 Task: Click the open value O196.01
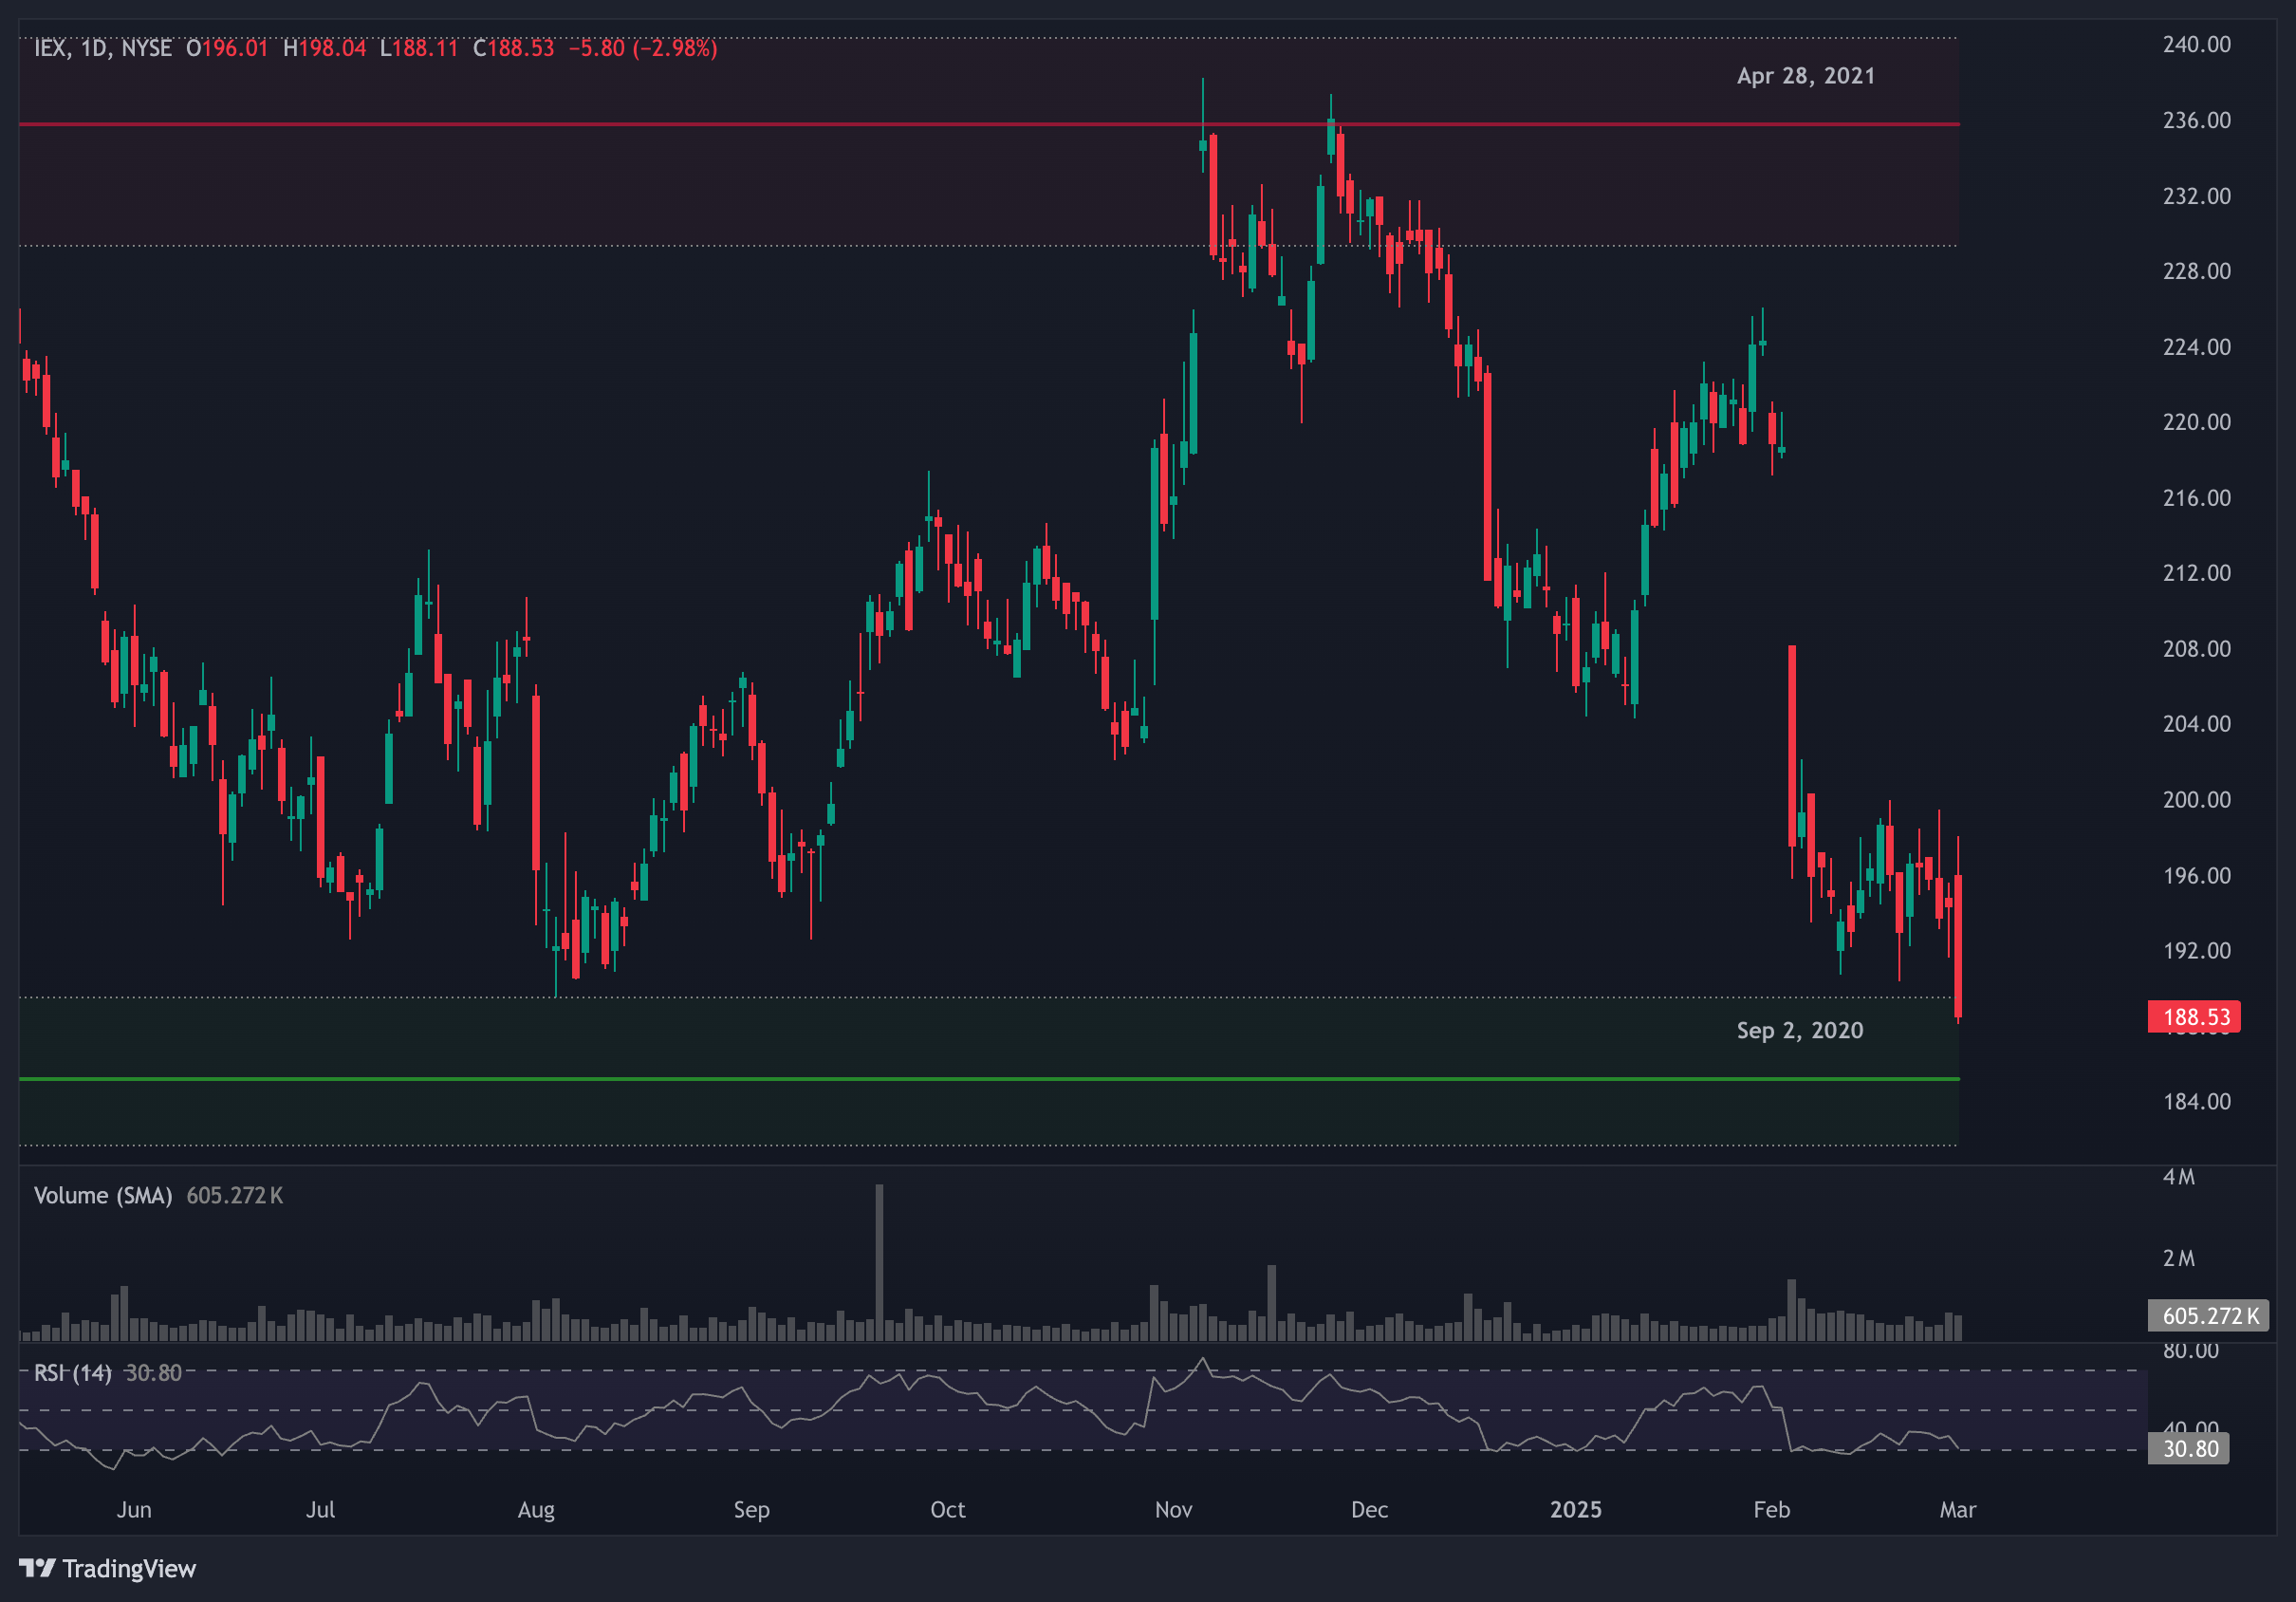click(227, 48)
